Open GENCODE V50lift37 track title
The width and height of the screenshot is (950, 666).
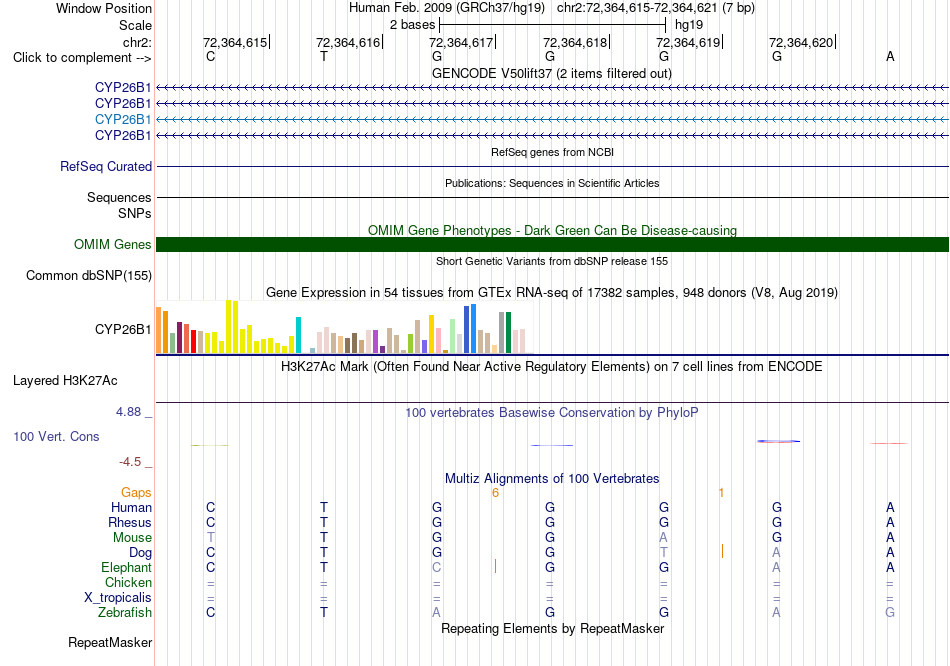pos(551,73)
